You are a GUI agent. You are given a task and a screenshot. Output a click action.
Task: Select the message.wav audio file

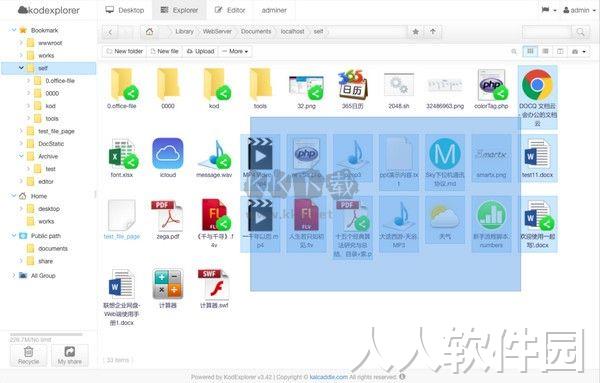(x=214, y=155)
